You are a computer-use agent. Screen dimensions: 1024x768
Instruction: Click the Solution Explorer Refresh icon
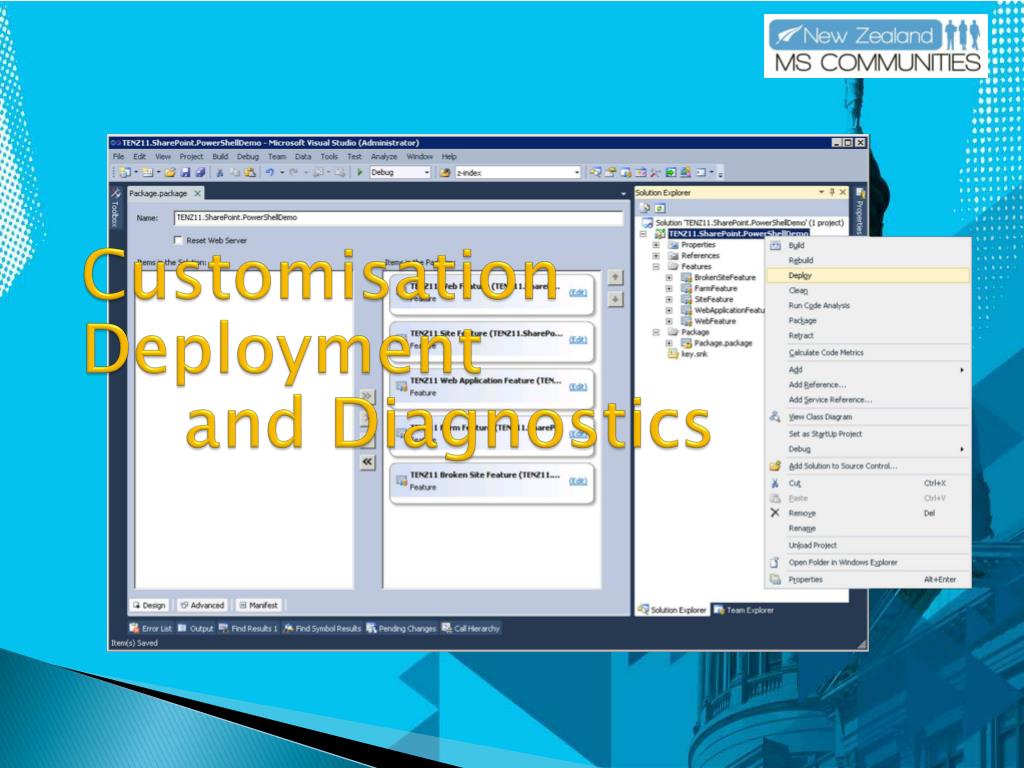click(x=660, y=208)
